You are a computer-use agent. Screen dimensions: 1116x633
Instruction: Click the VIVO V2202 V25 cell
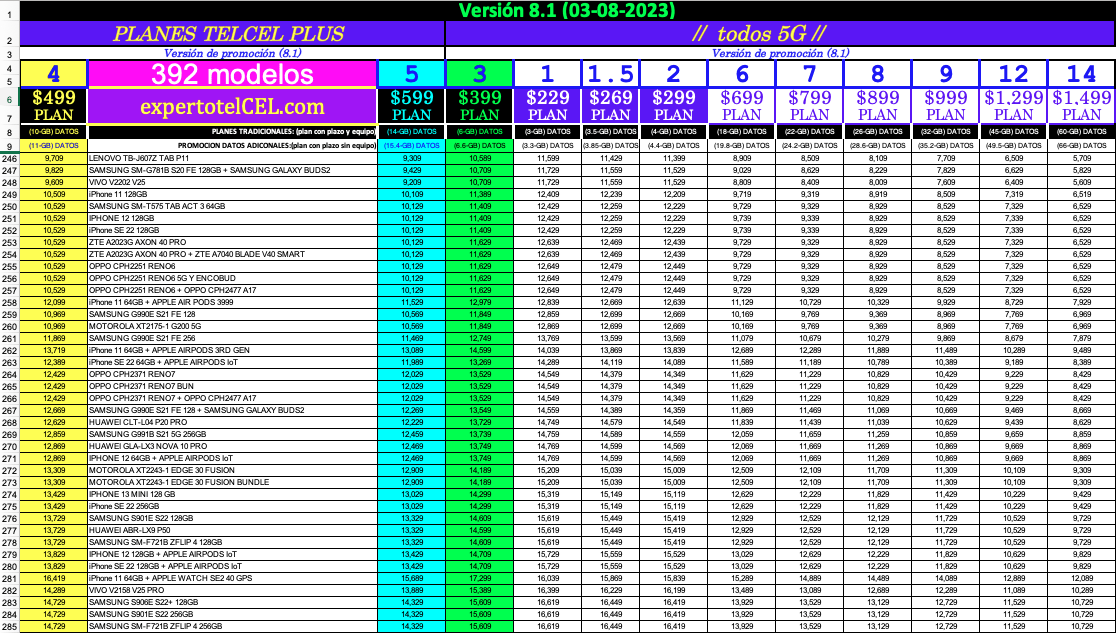(x=232, y=182)
